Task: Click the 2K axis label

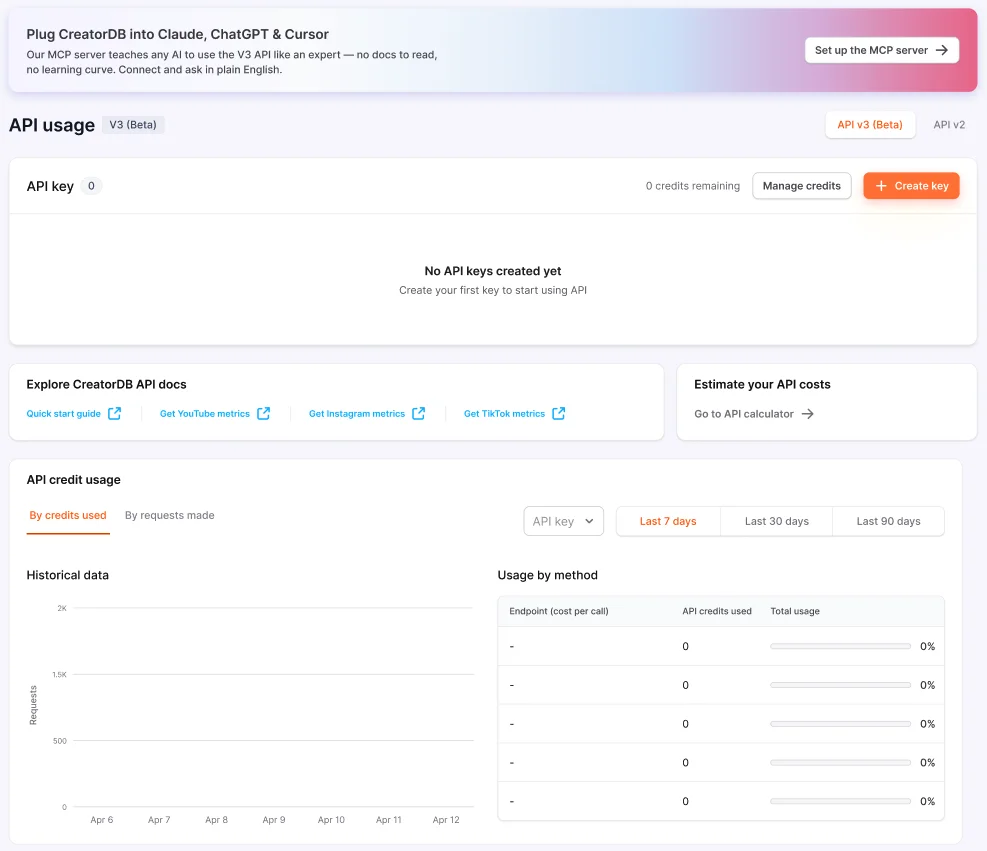Action: tap(62, 608)
